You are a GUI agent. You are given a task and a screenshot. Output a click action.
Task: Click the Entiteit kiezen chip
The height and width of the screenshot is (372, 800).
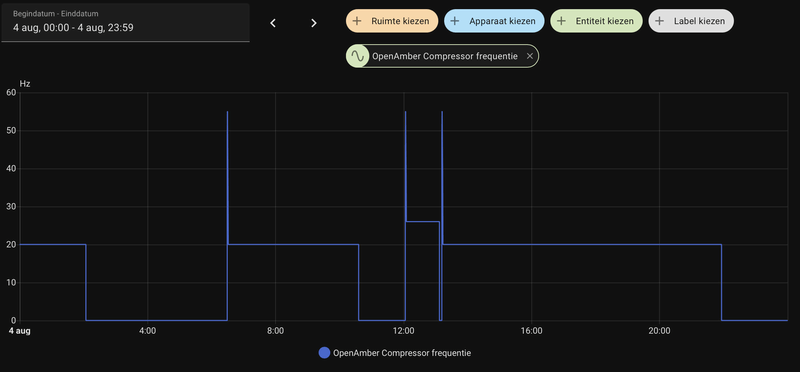(596, 21)
